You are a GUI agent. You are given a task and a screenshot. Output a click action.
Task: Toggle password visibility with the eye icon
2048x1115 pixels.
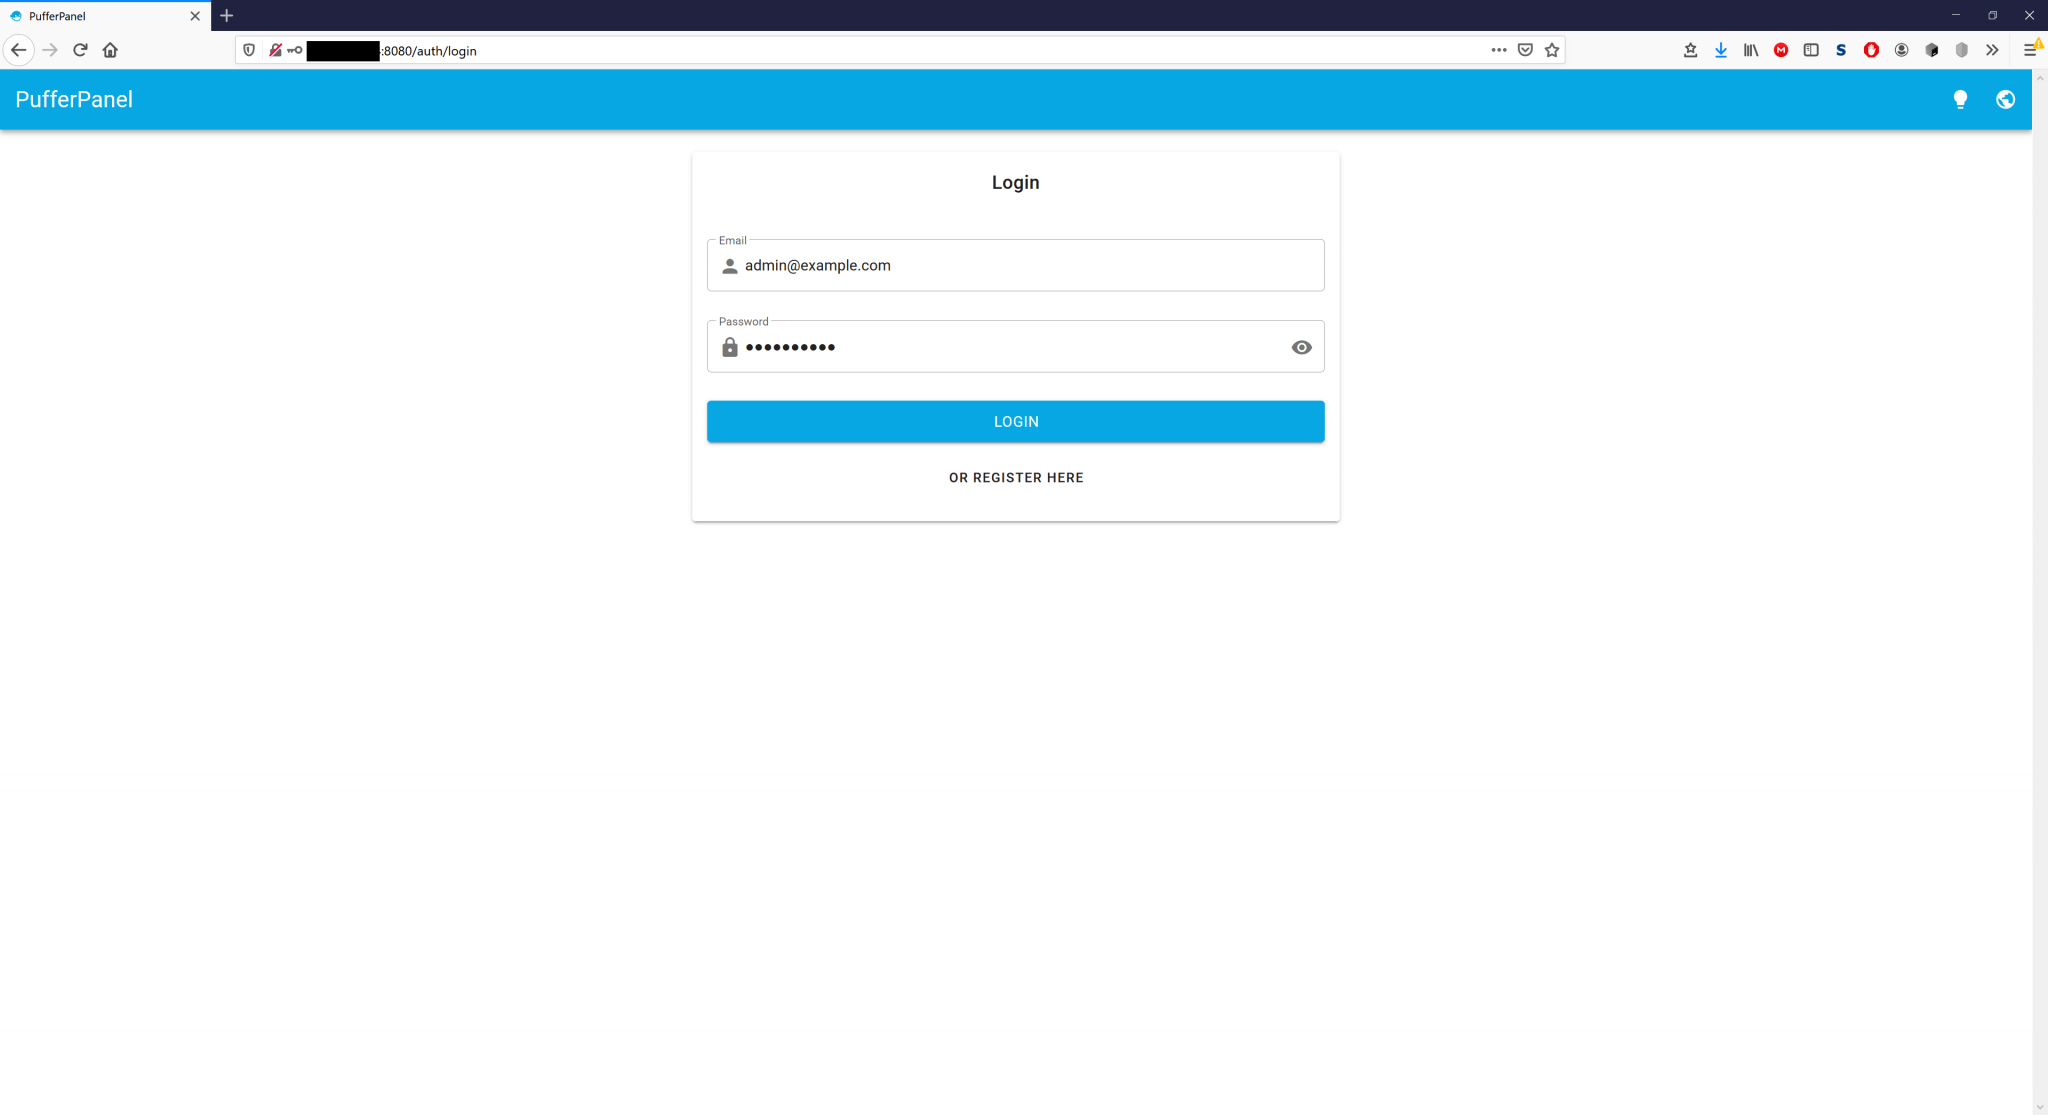tap(1301, 346)
